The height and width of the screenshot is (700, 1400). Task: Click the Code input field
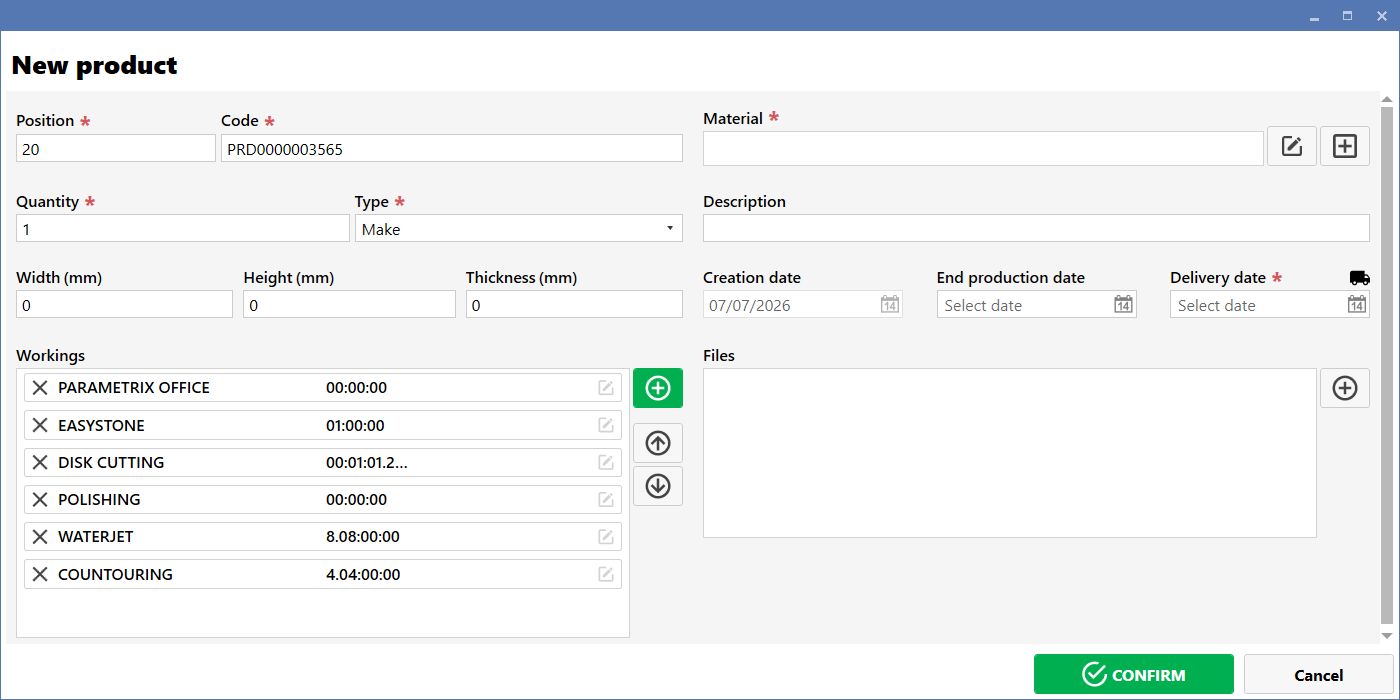(452, 148)
